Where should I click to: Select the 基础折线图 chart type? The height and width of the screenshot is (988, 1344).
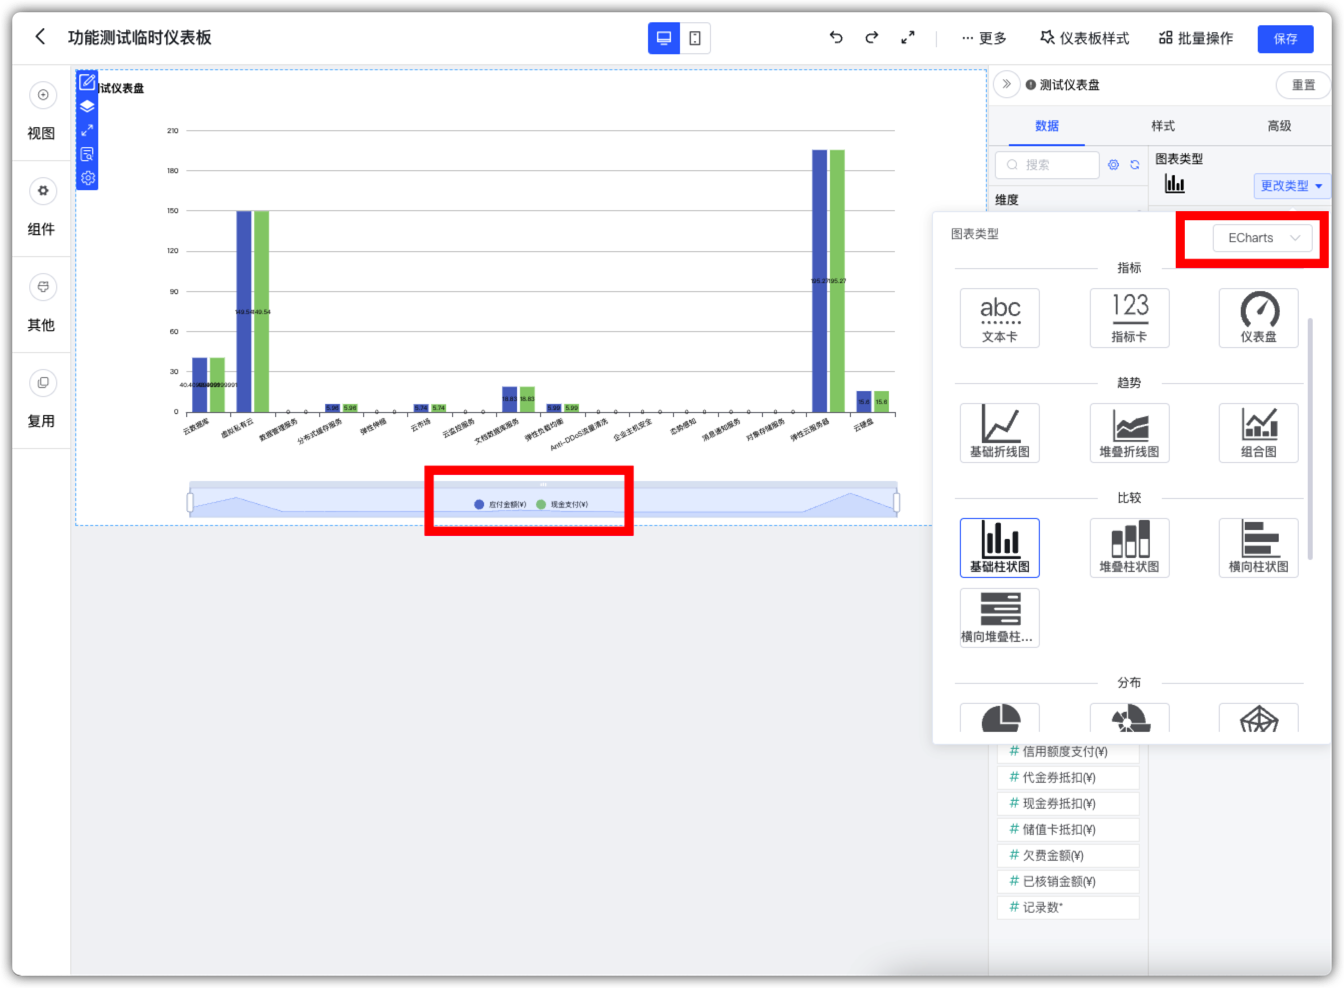pos(1000,433)
